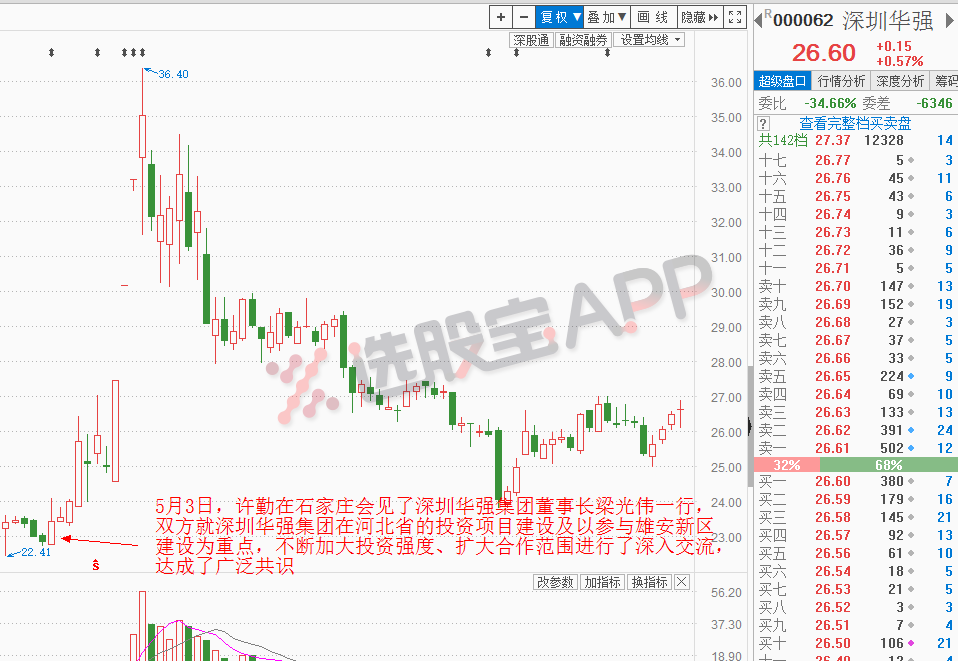Click the 十七 price 26.77

click(x=833, y=160)
